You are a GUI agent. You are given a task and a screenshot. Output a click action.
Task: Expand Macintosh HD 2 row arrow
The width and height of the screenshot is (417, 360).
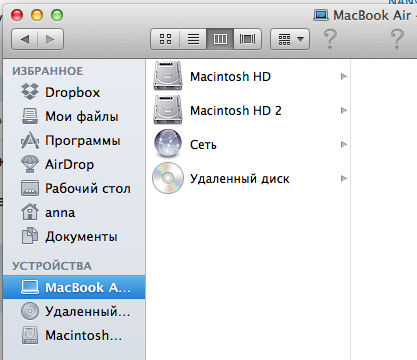(344, 110)
